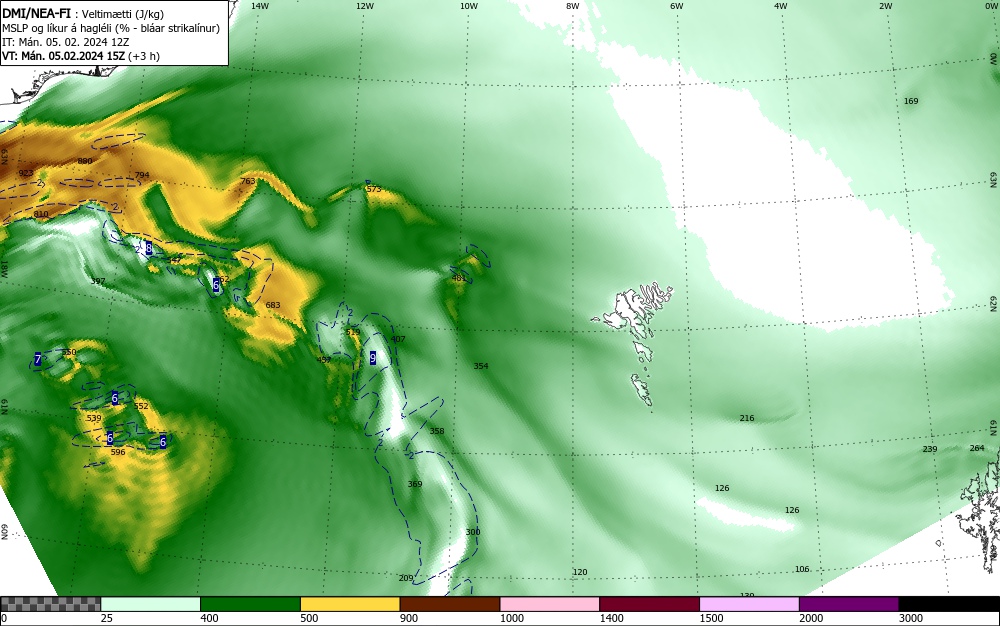This screenshot has width=1000, height=626.
Task: Select the CAPE value 264
Action: tap(977, 448)
